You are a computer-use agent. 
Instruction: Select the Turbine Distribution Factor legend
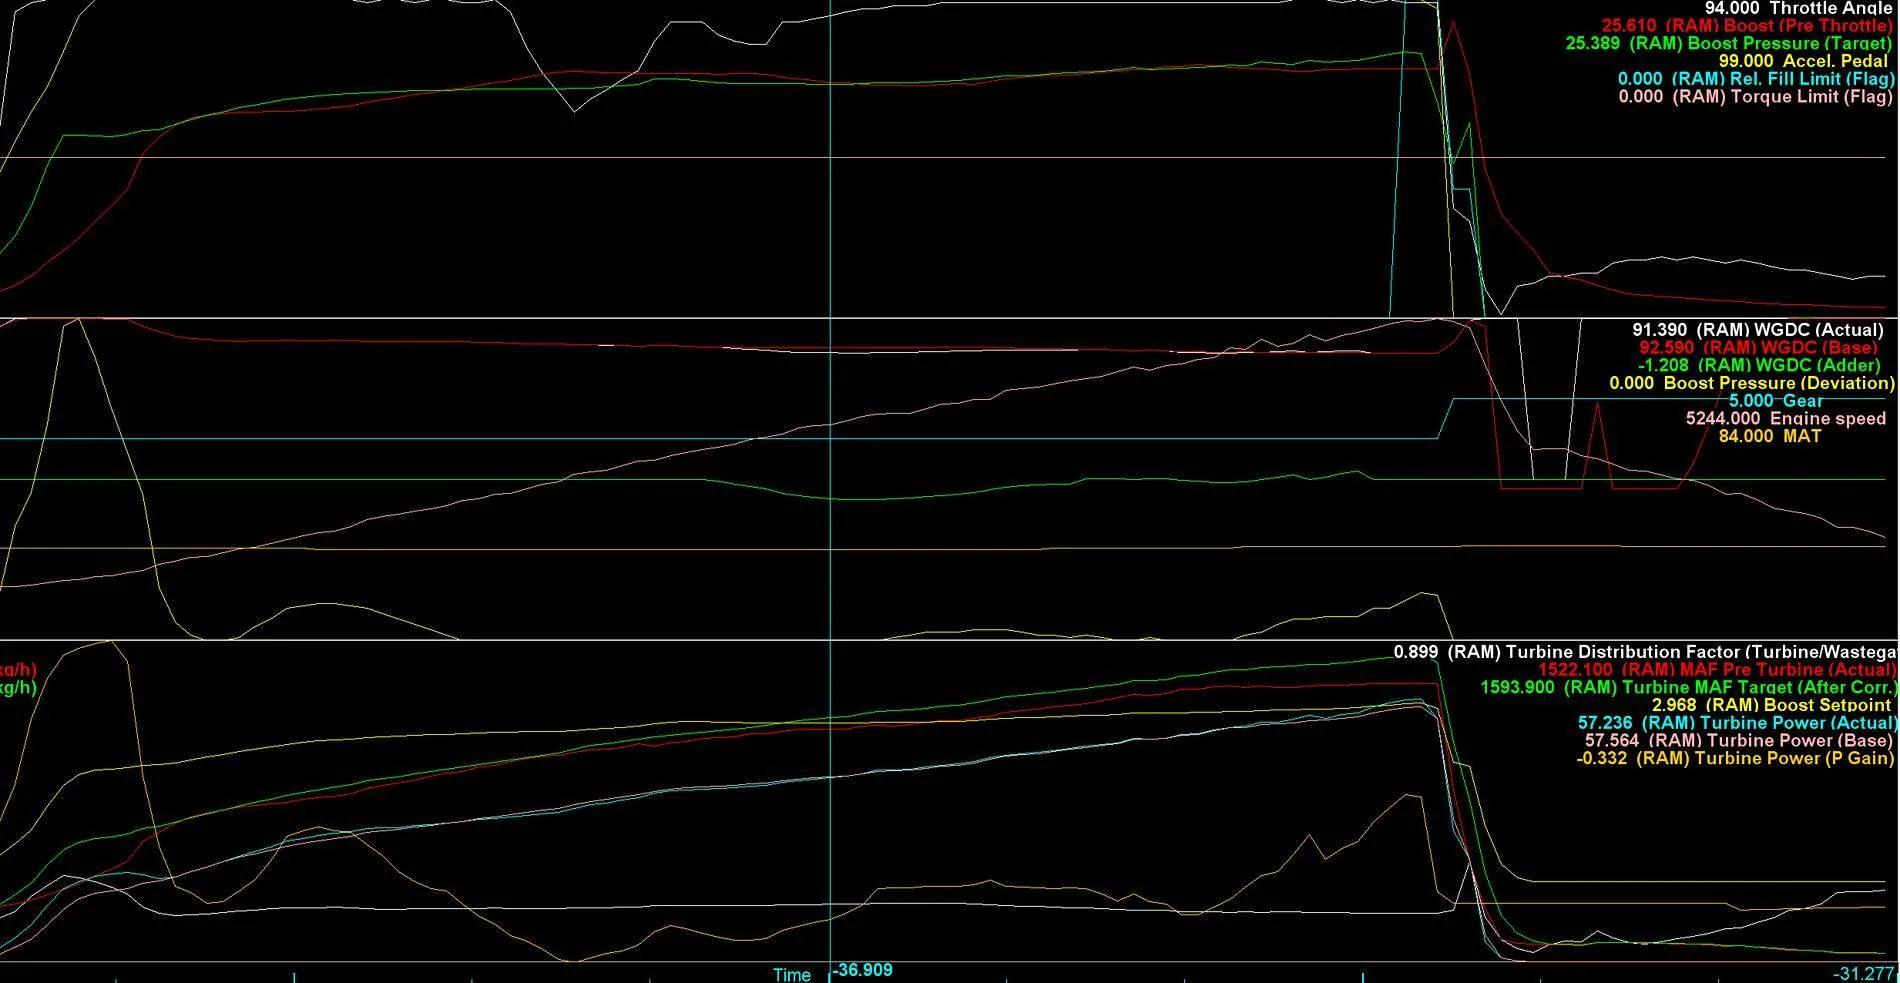tap(1646, 652)
